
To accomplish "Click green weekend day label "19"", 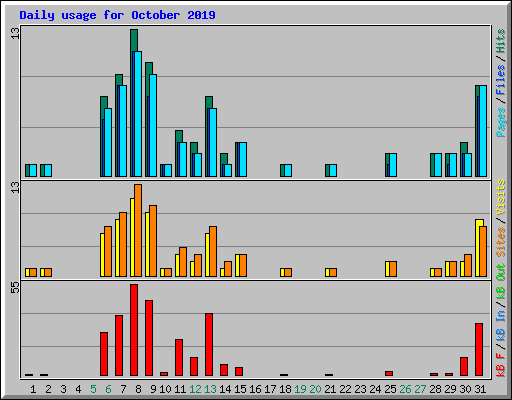I will [x=300, y=389].
